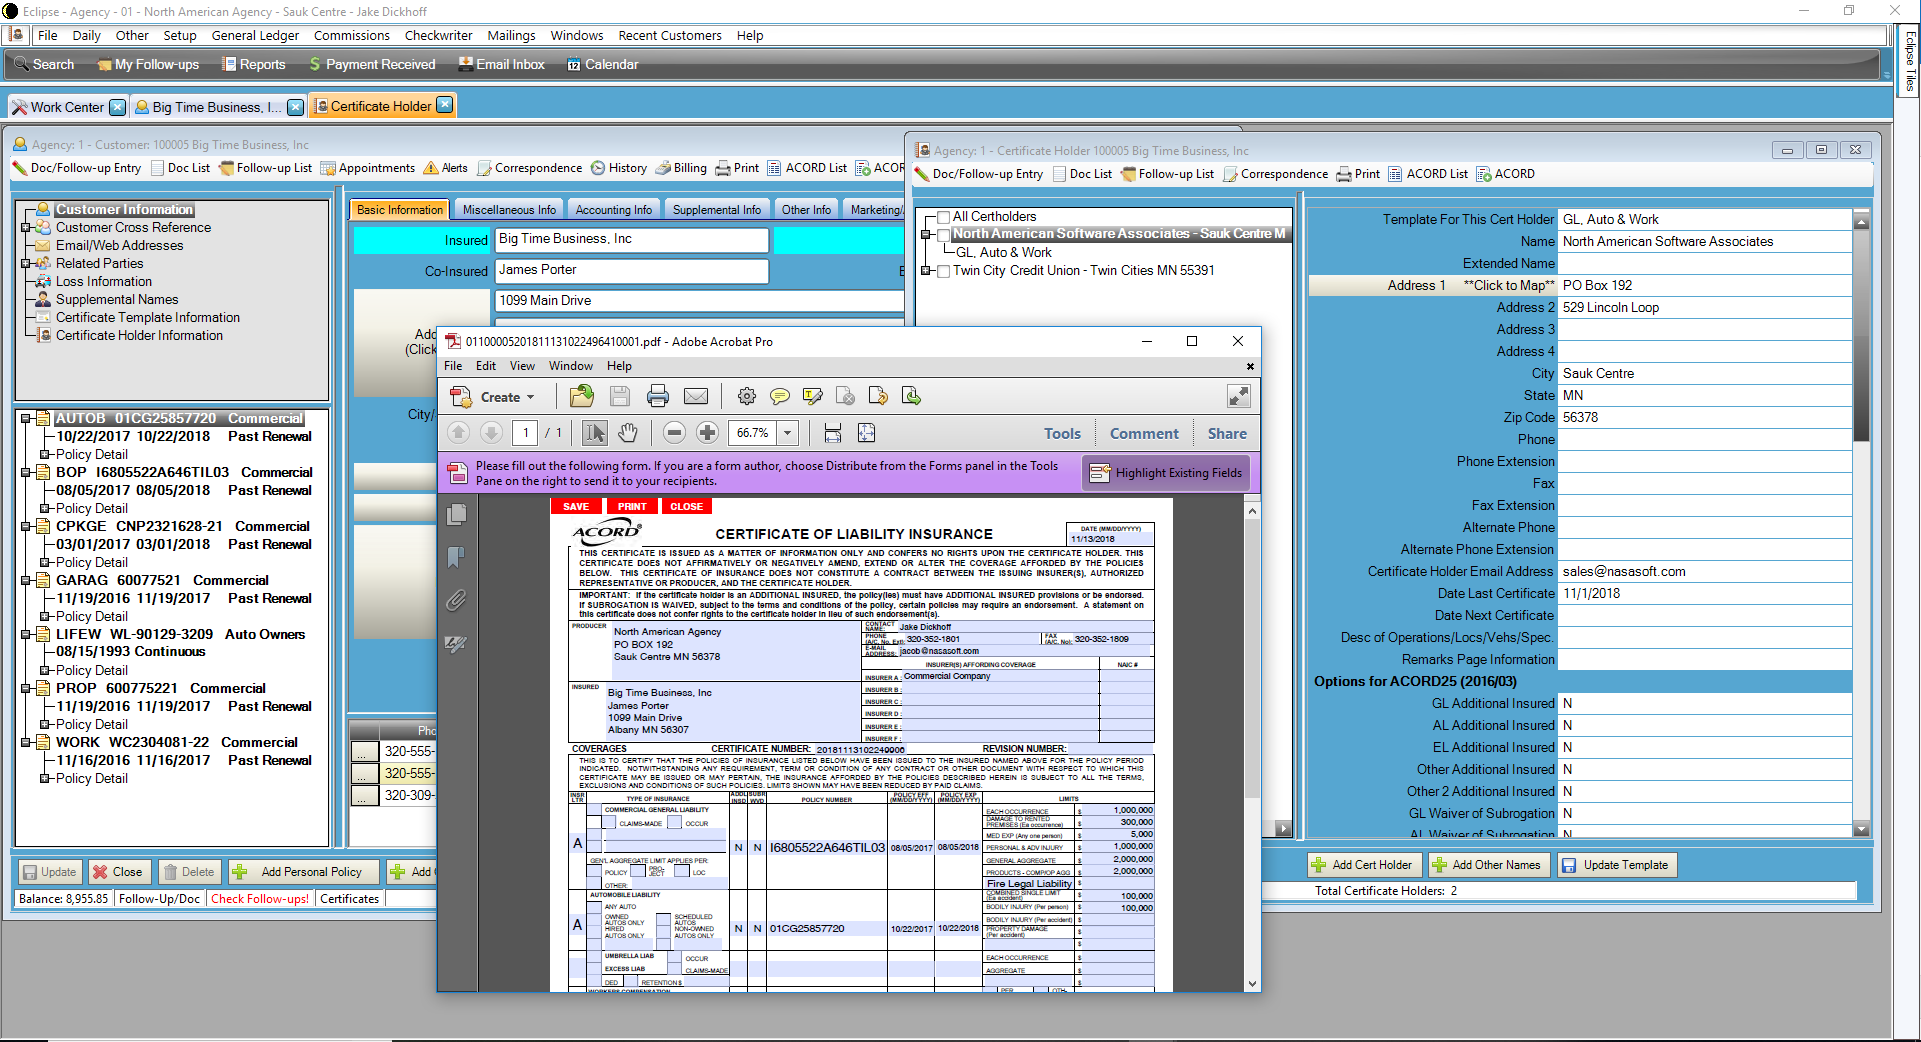
Task: Collapse the LIFEW WL-90129-3209 policy node
Action: coord(26,635)
